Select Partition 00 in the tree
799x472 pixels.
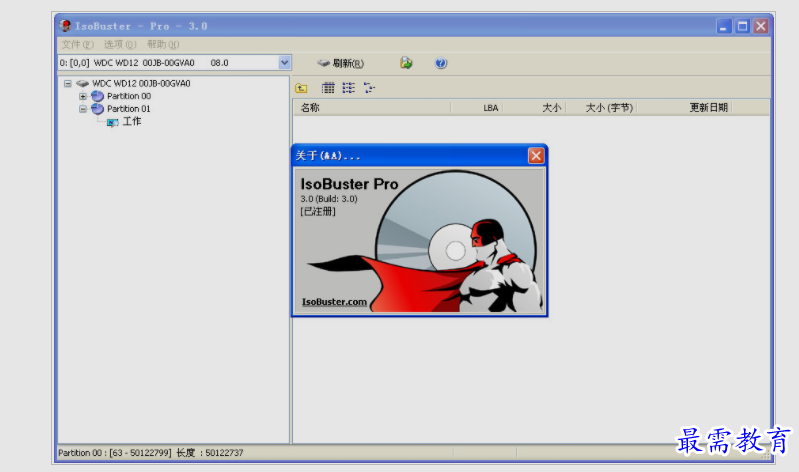click(129, 96)
